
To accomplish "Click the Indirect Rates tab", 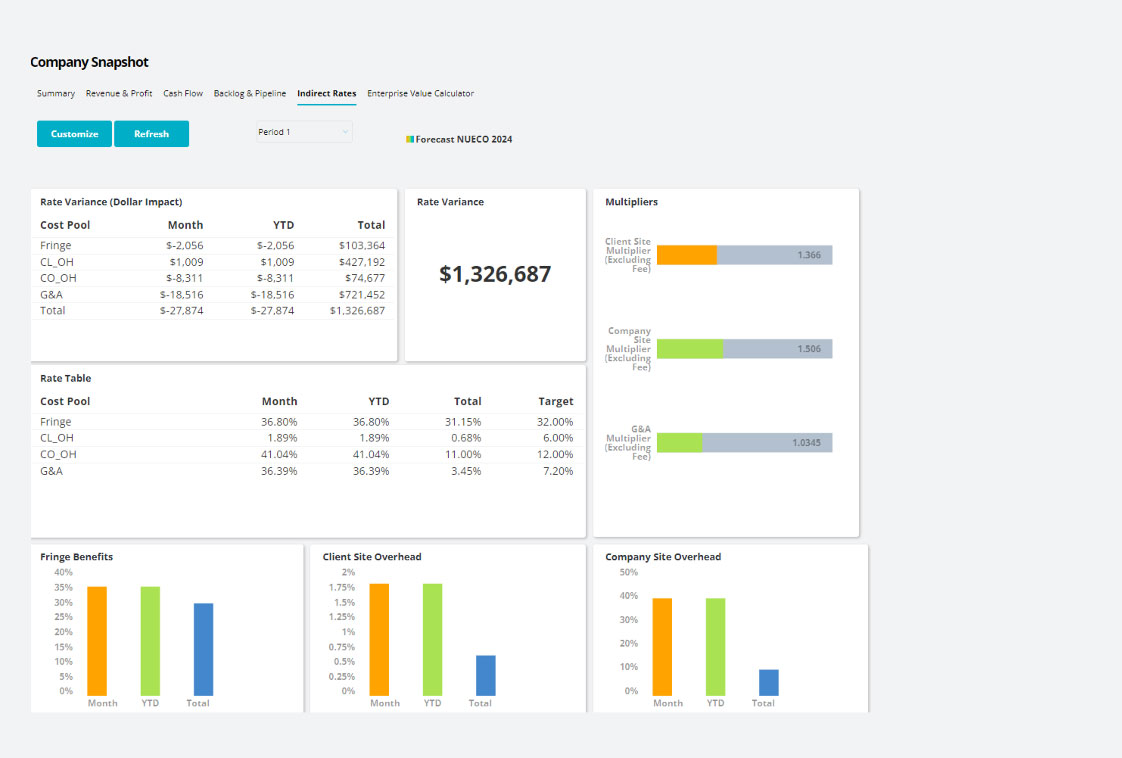I will coord(326,94).
